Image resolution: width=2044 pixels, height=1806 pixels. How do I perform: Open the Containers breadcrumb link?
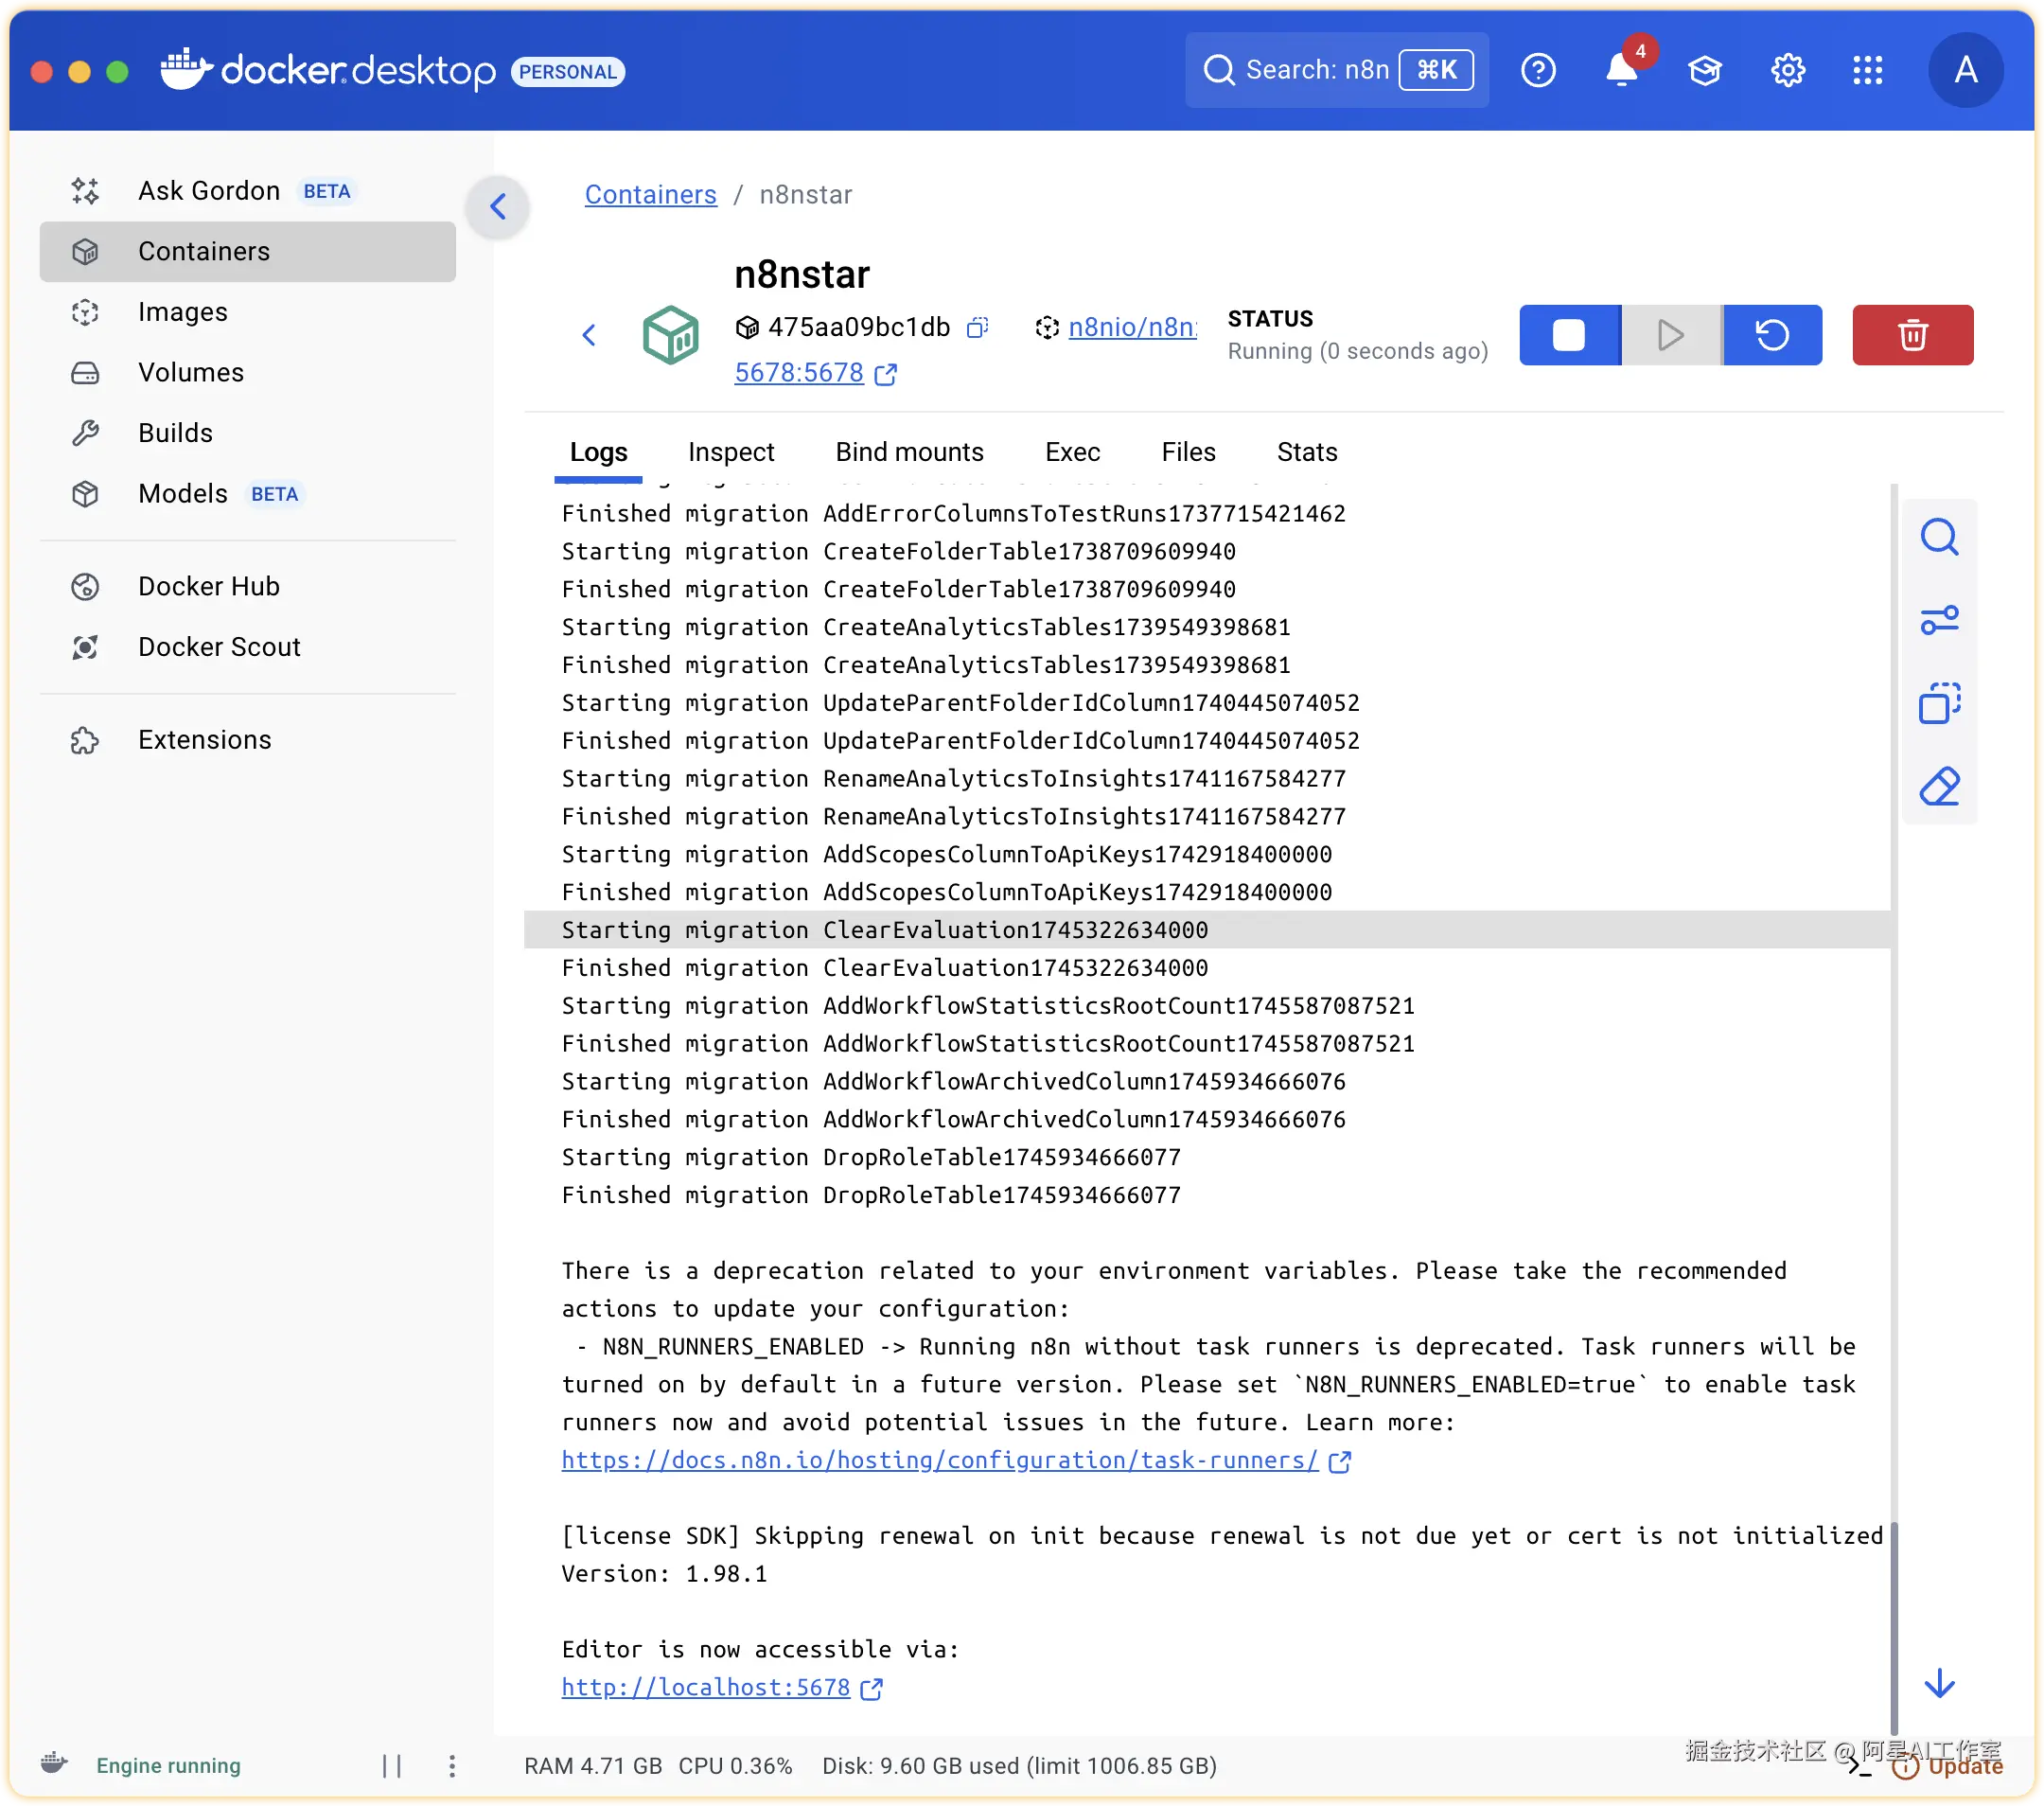point(650,194)
